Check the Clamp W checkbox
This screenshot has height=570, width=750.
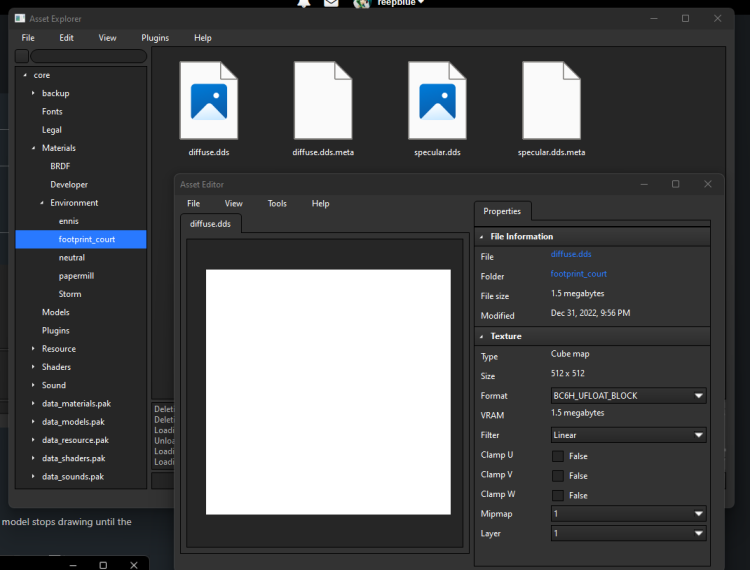pos(558,494)
